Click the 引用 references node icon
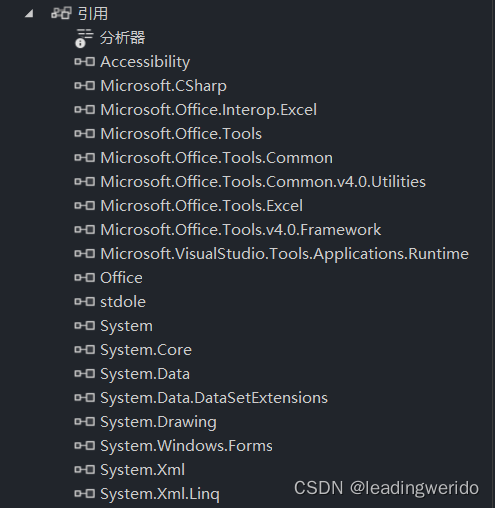Viewport: 495px width, 508px height. (61, 13)
